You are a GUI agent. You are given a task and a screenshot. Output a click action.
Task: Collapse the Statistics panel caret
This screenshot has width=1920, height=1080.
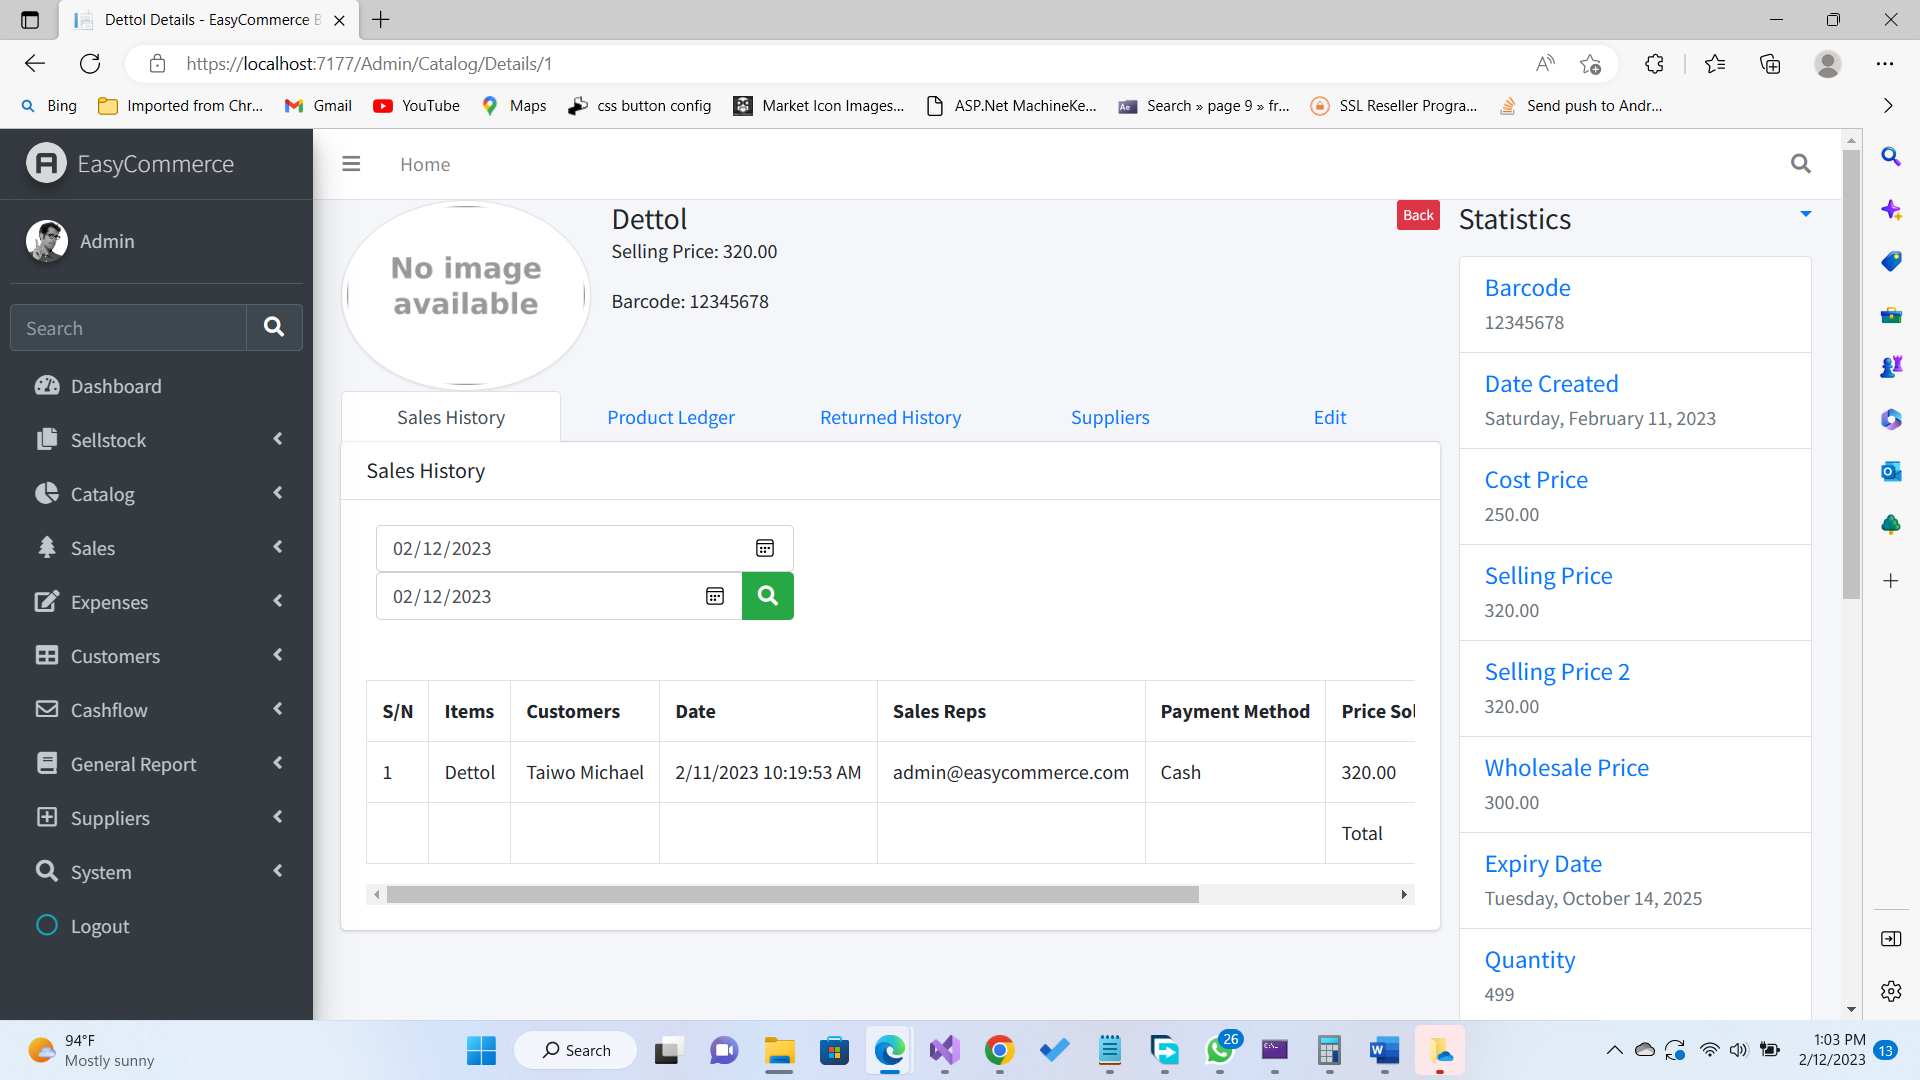(x=1805, y=214)
